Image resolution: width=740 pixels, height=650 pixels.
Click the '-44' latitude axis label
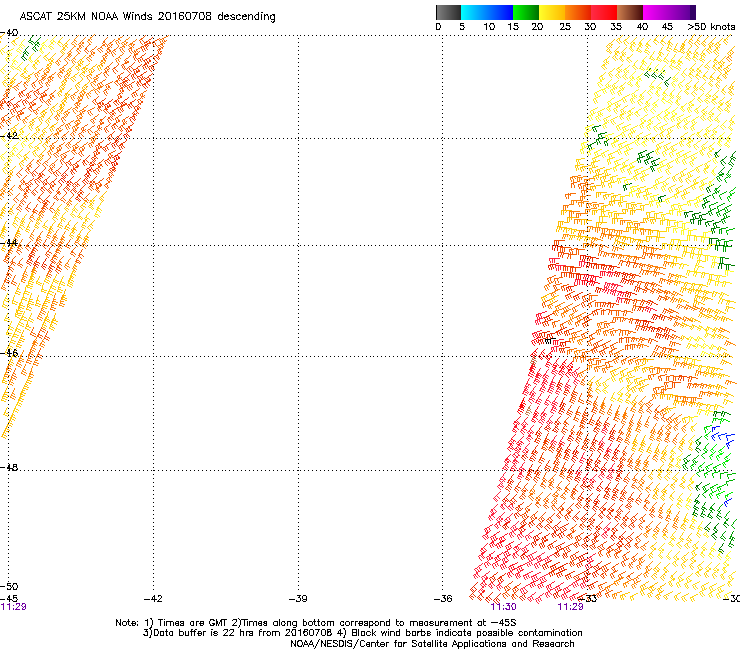[x=9, y=243]
